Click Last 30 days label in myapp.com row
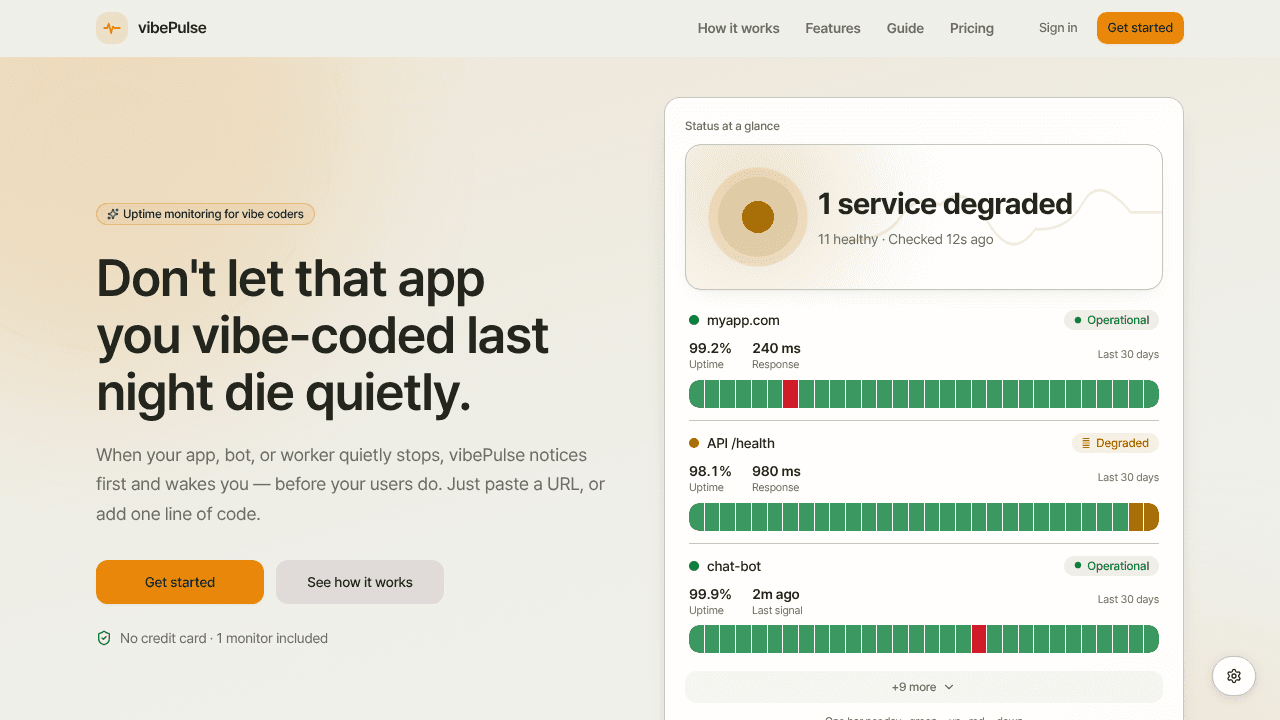Image resolution: width=1280 pixels, height=720 pixels. pos(1128,354)
